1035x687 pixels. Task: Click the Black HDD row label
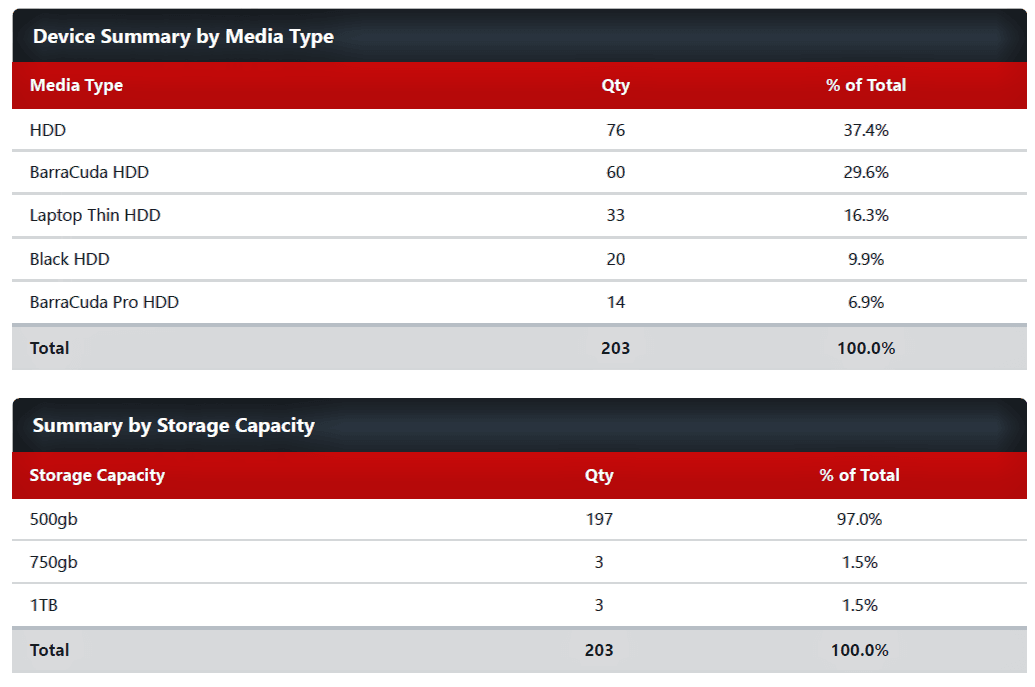click(69, 259)
